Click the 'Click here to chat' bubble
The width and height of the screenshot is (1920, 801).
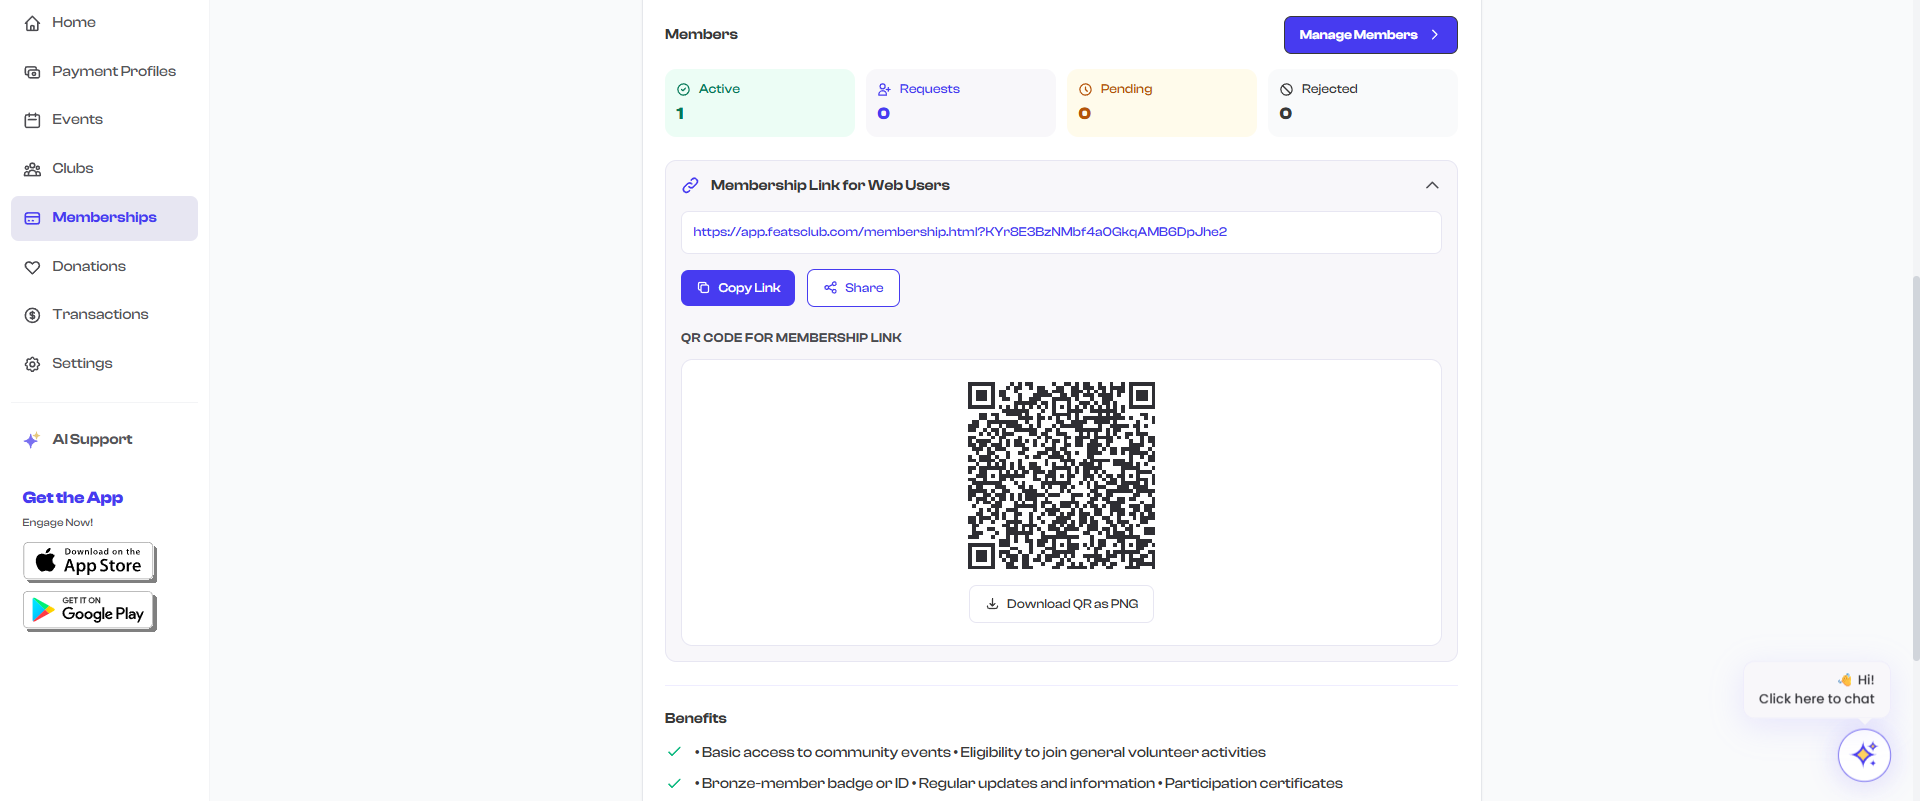(1816, 689)
